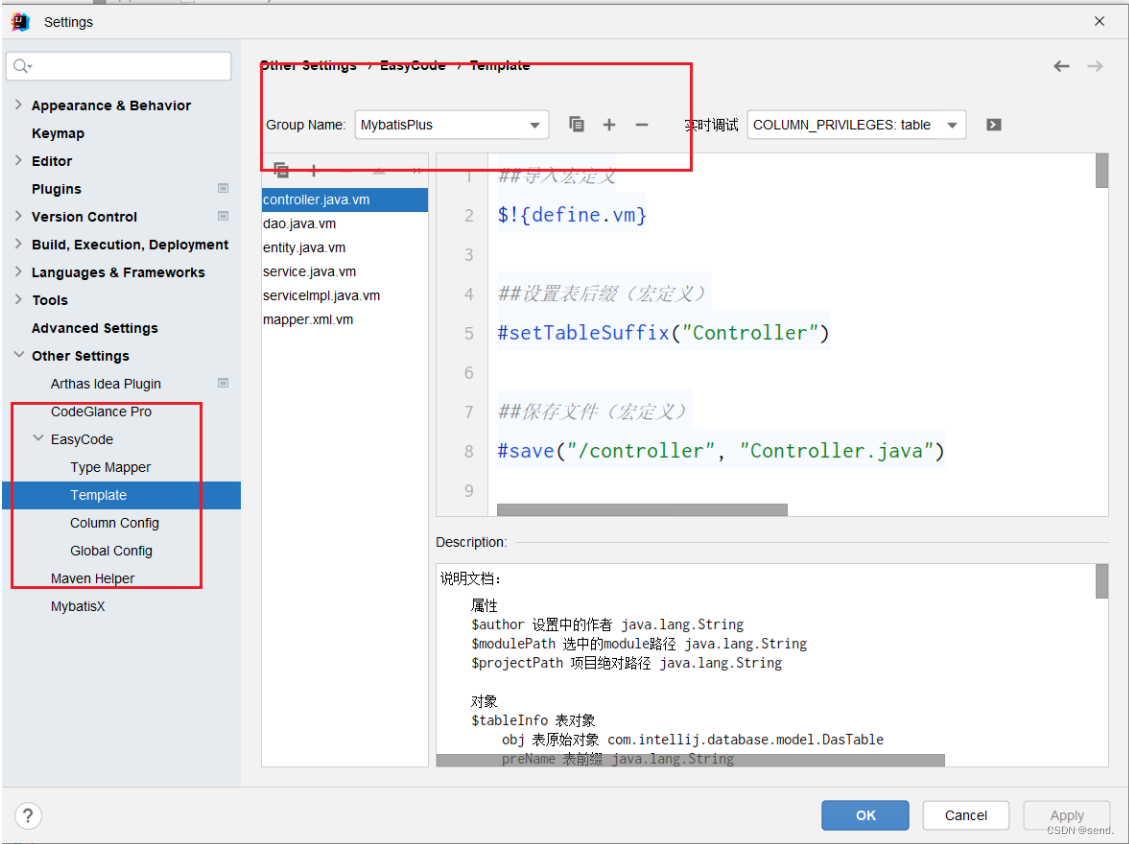Click the Cancel button
Image resolution: width=1129 pixels, height=844 pixels.
pyautogui.click(x=965, y=815)
